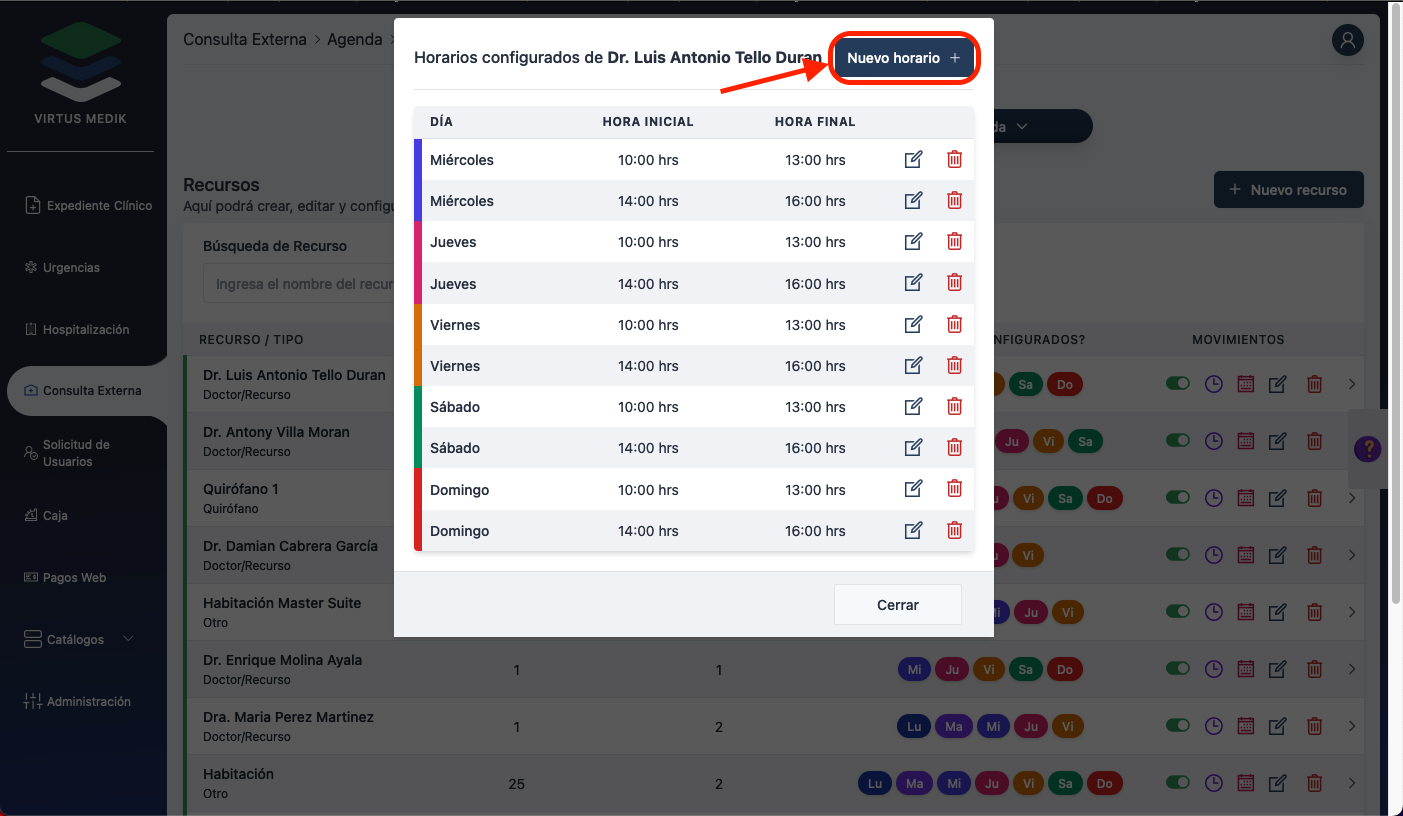Open the purple help question mark icon
This screenshot has width=1403, height=816.
[1367, 449]
